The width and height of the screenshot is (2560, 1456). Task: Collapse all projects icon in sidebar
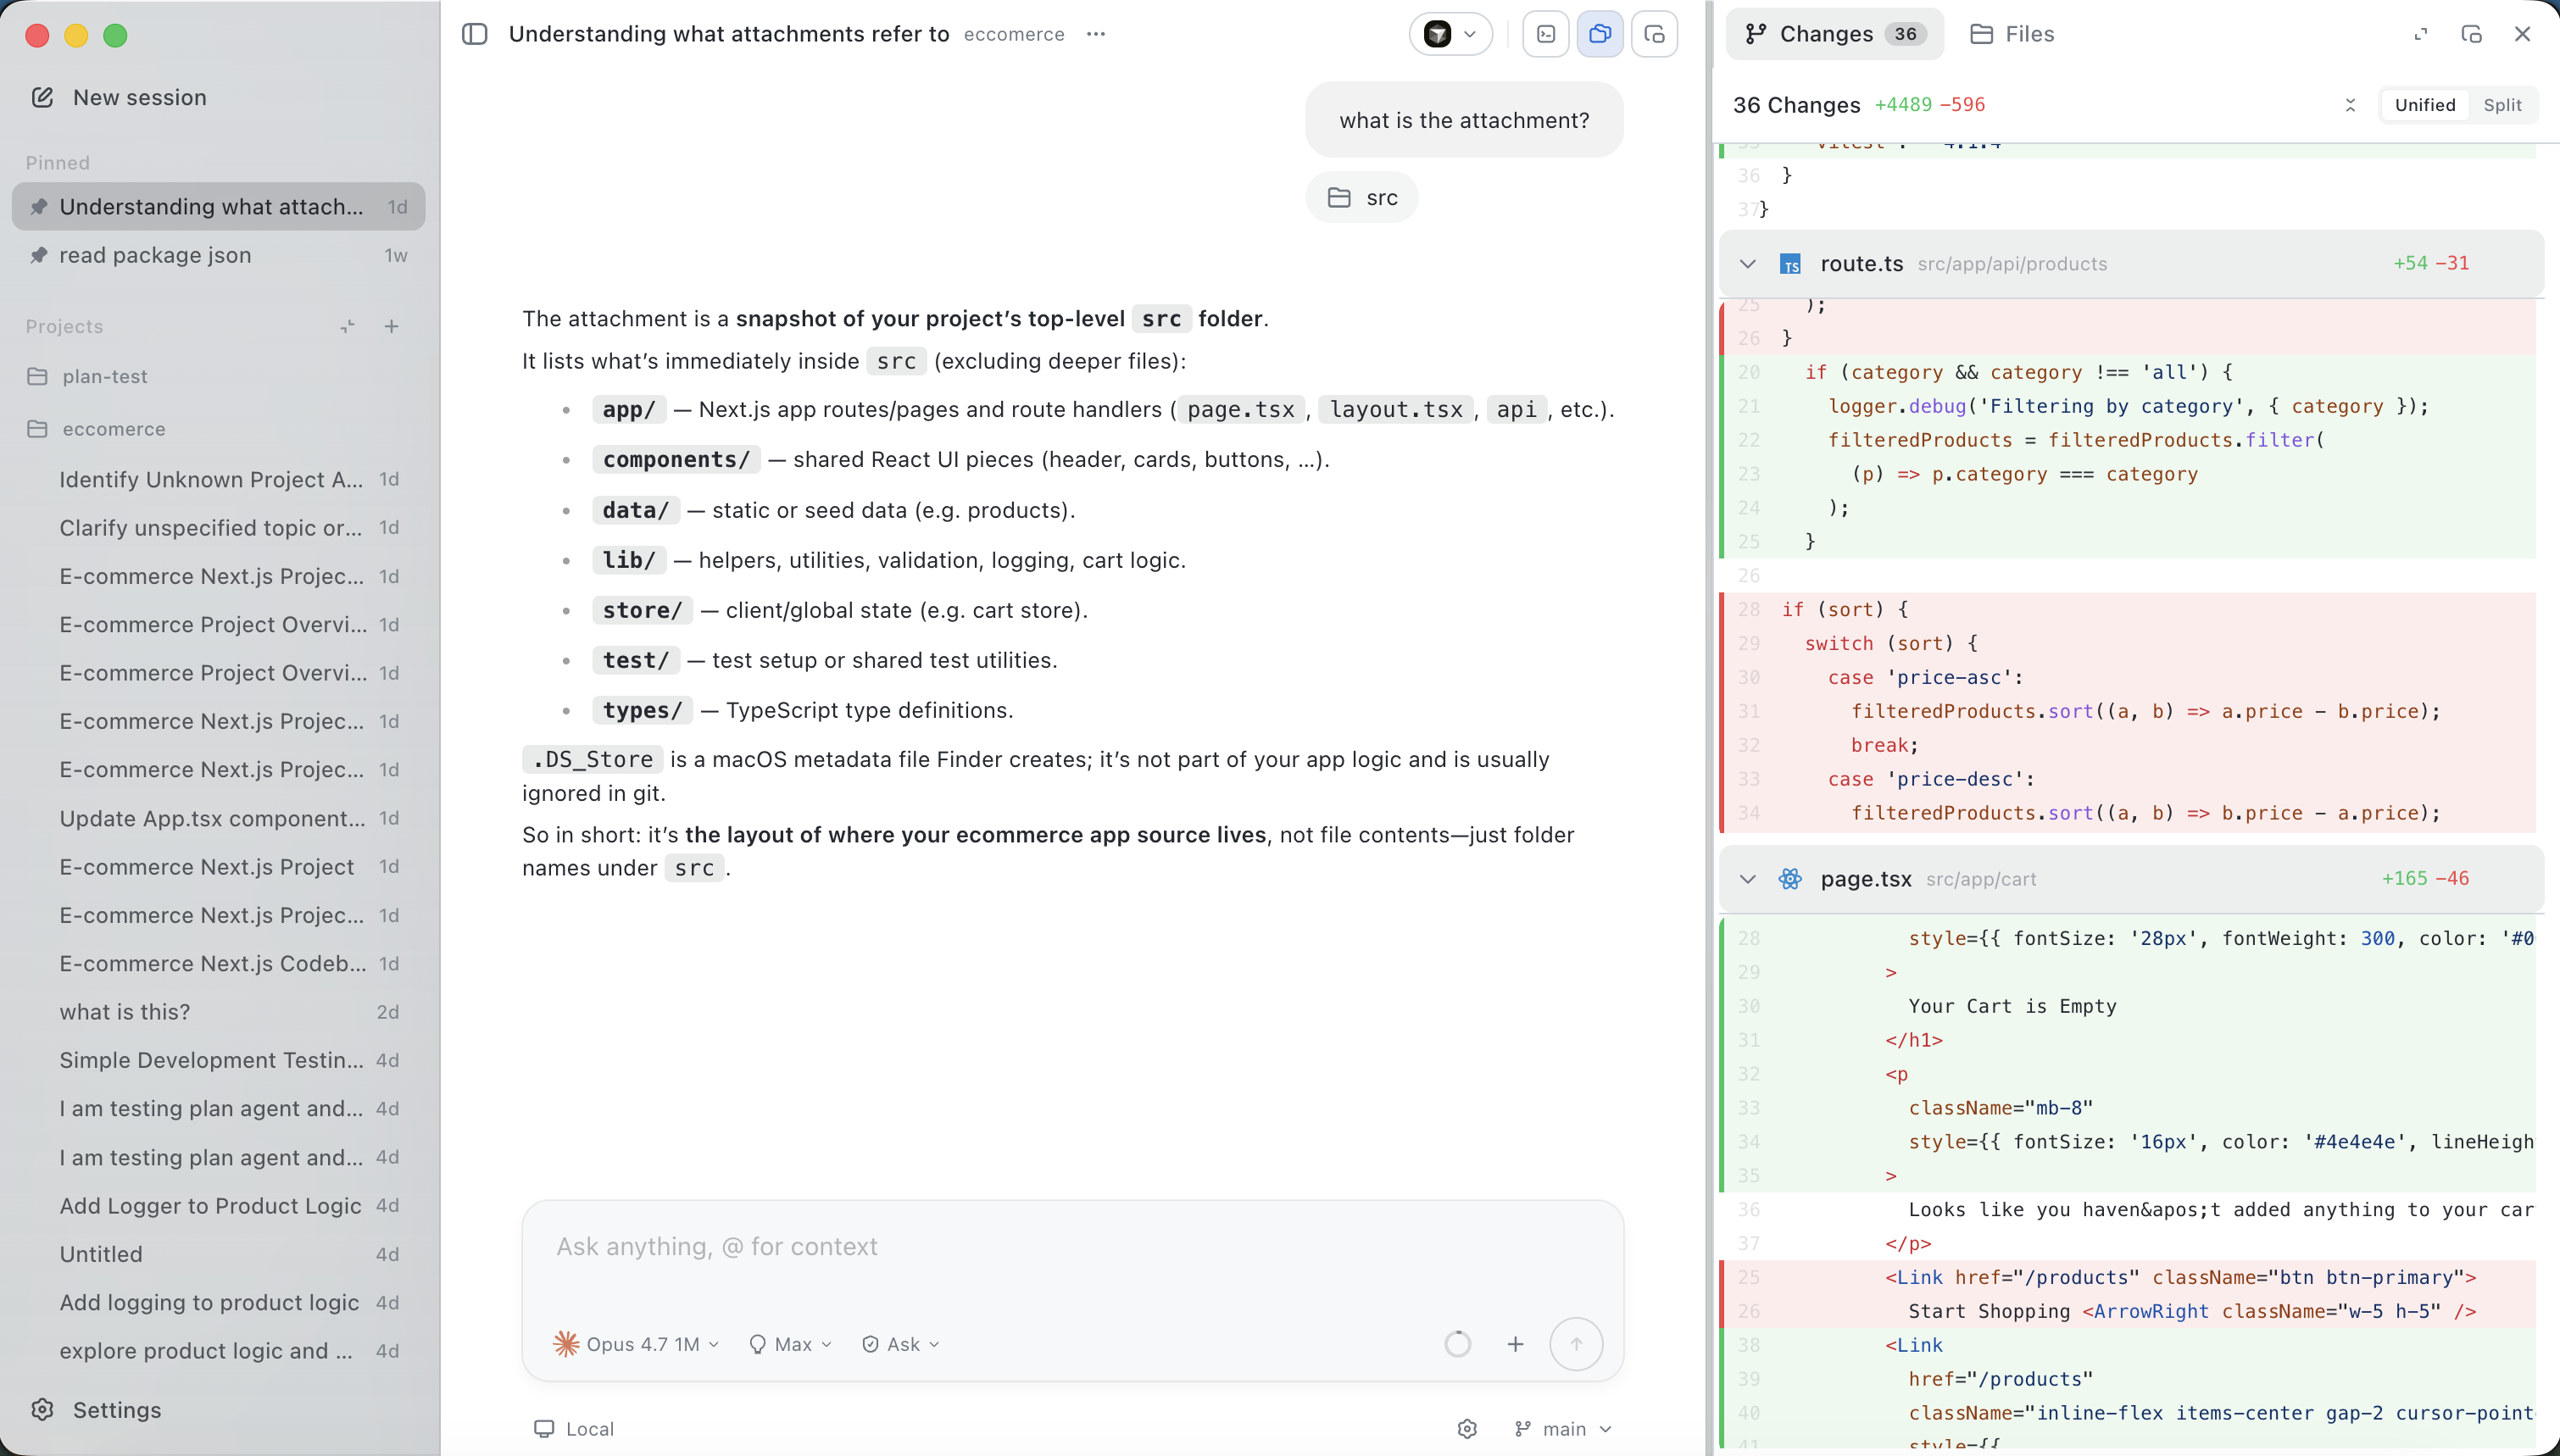(347, 326)
